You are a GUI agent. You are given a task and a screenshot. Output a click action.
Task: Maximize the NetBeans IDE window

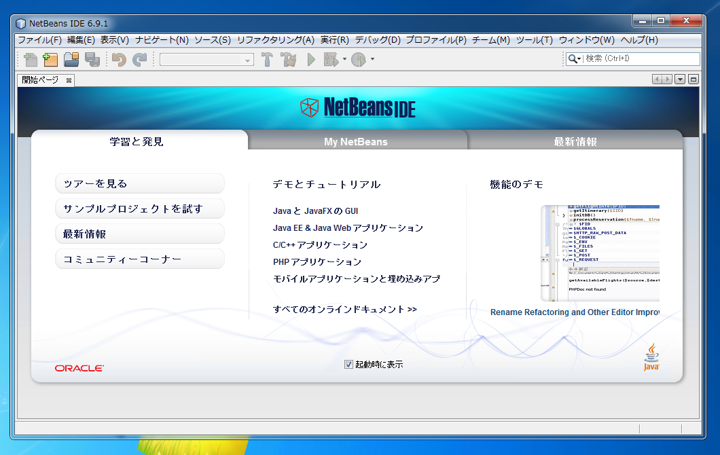pyautogui.click(x=661, y=21)
